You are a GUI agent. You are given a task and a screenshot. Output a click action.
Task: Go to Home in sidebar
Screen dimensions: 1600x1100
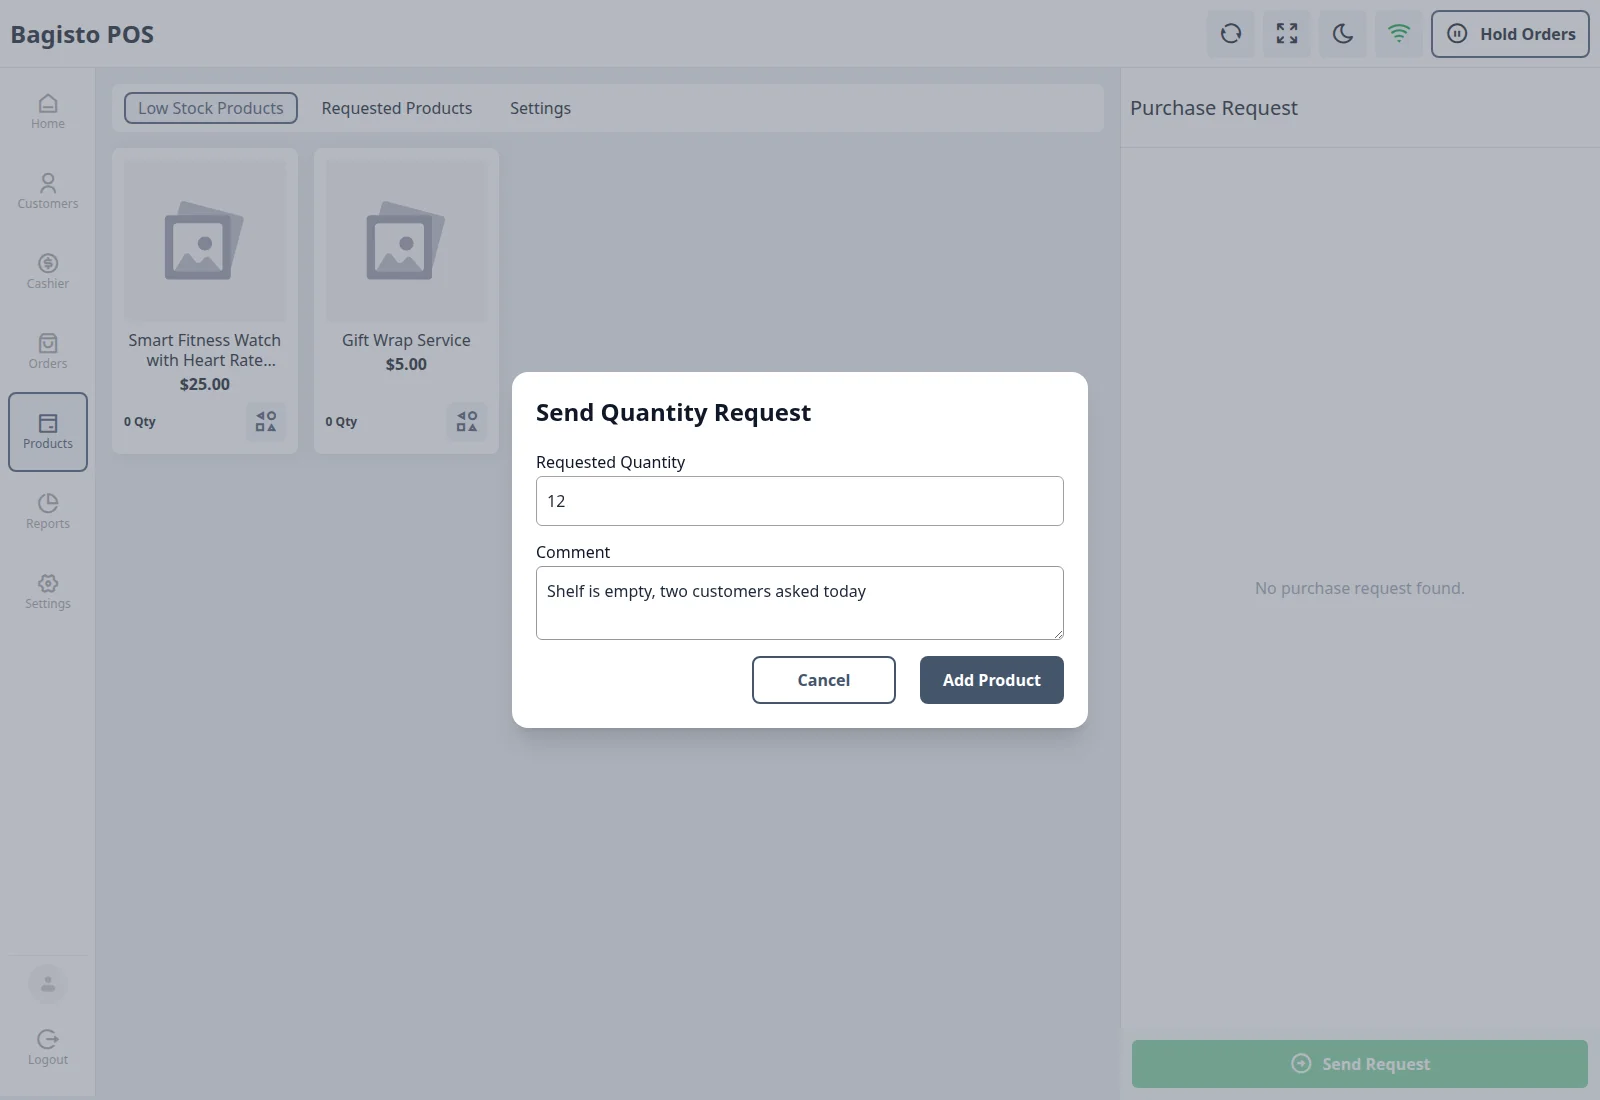tap(48, 112)
